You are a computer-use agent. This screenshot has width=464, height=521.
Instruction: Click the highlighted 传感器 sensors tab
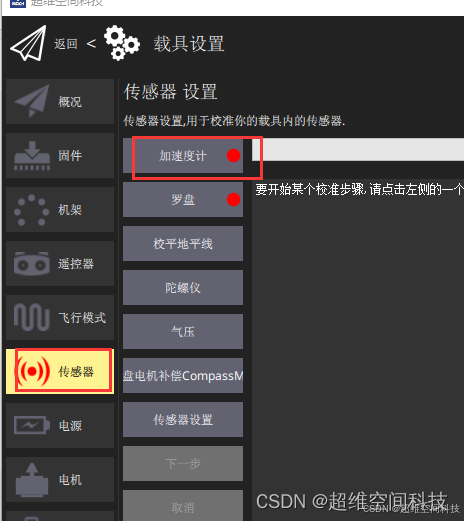(60, 371)
